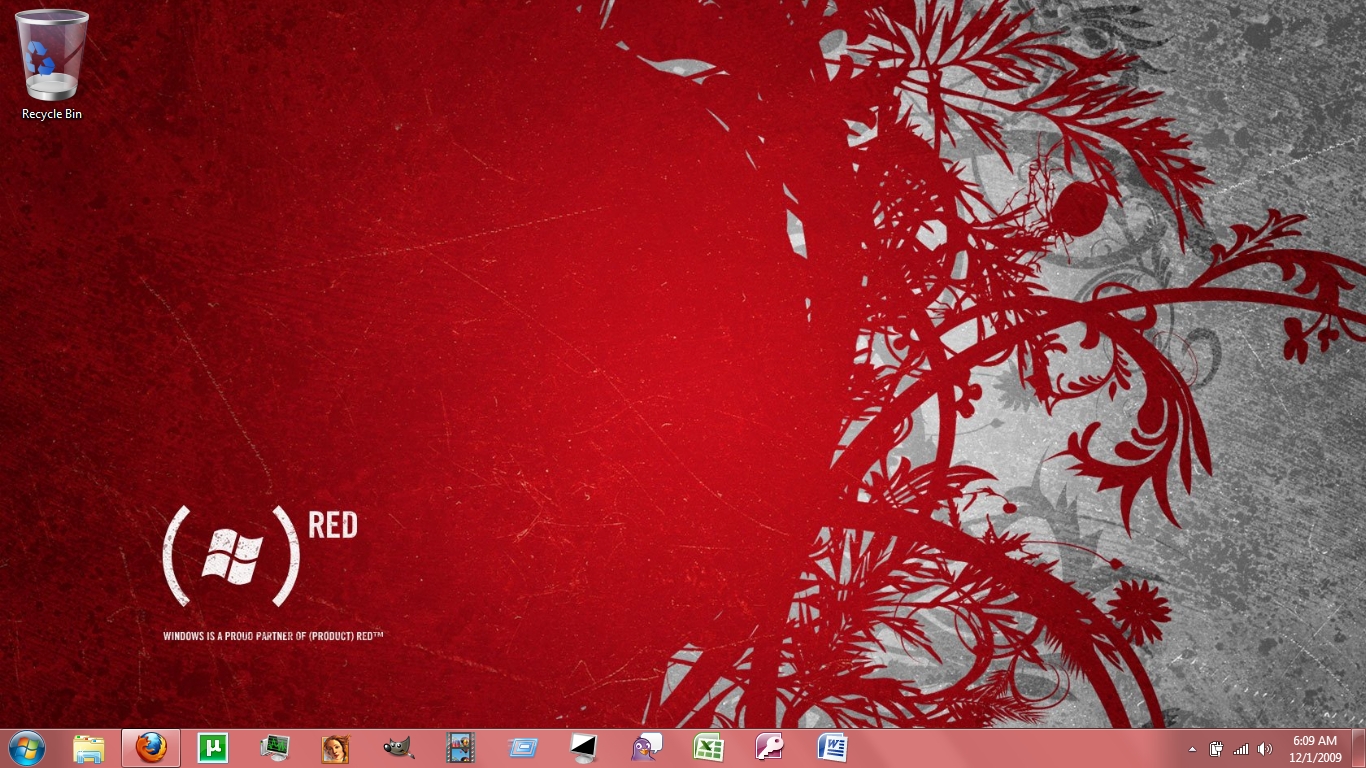
Task: Launch GIMP from the taskbar
Action: pos(398,748)
